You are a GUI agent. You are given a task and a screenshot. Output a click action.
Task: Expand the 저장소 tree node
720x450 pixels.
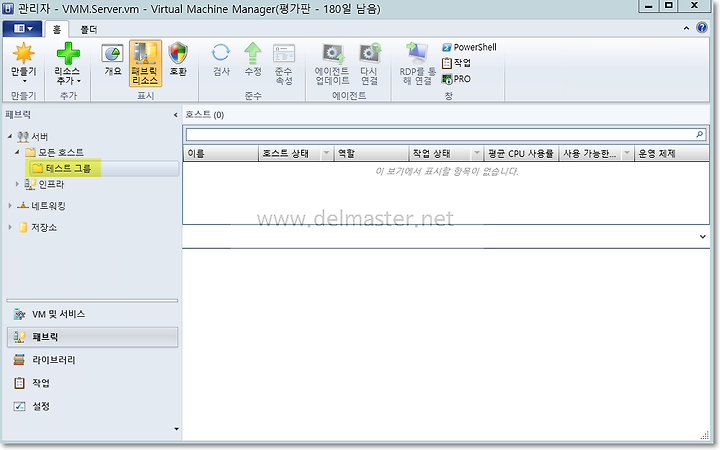tap(10, 227)
